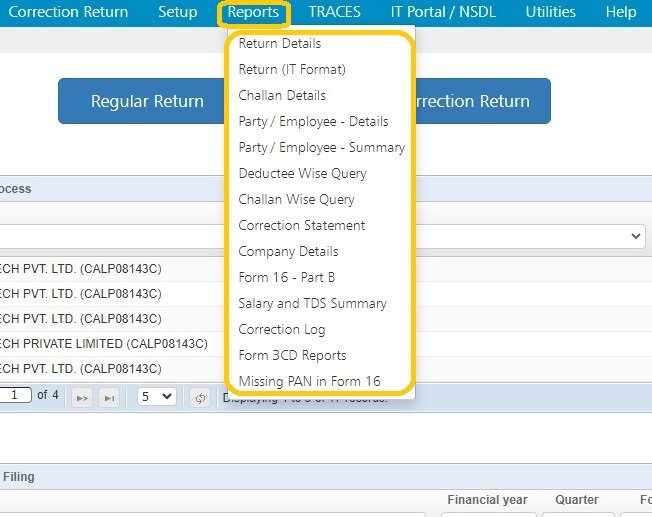The height and width of the screenshot is (517, 652).
Task: Open the Correction Return menu
Action: (68, 12)
